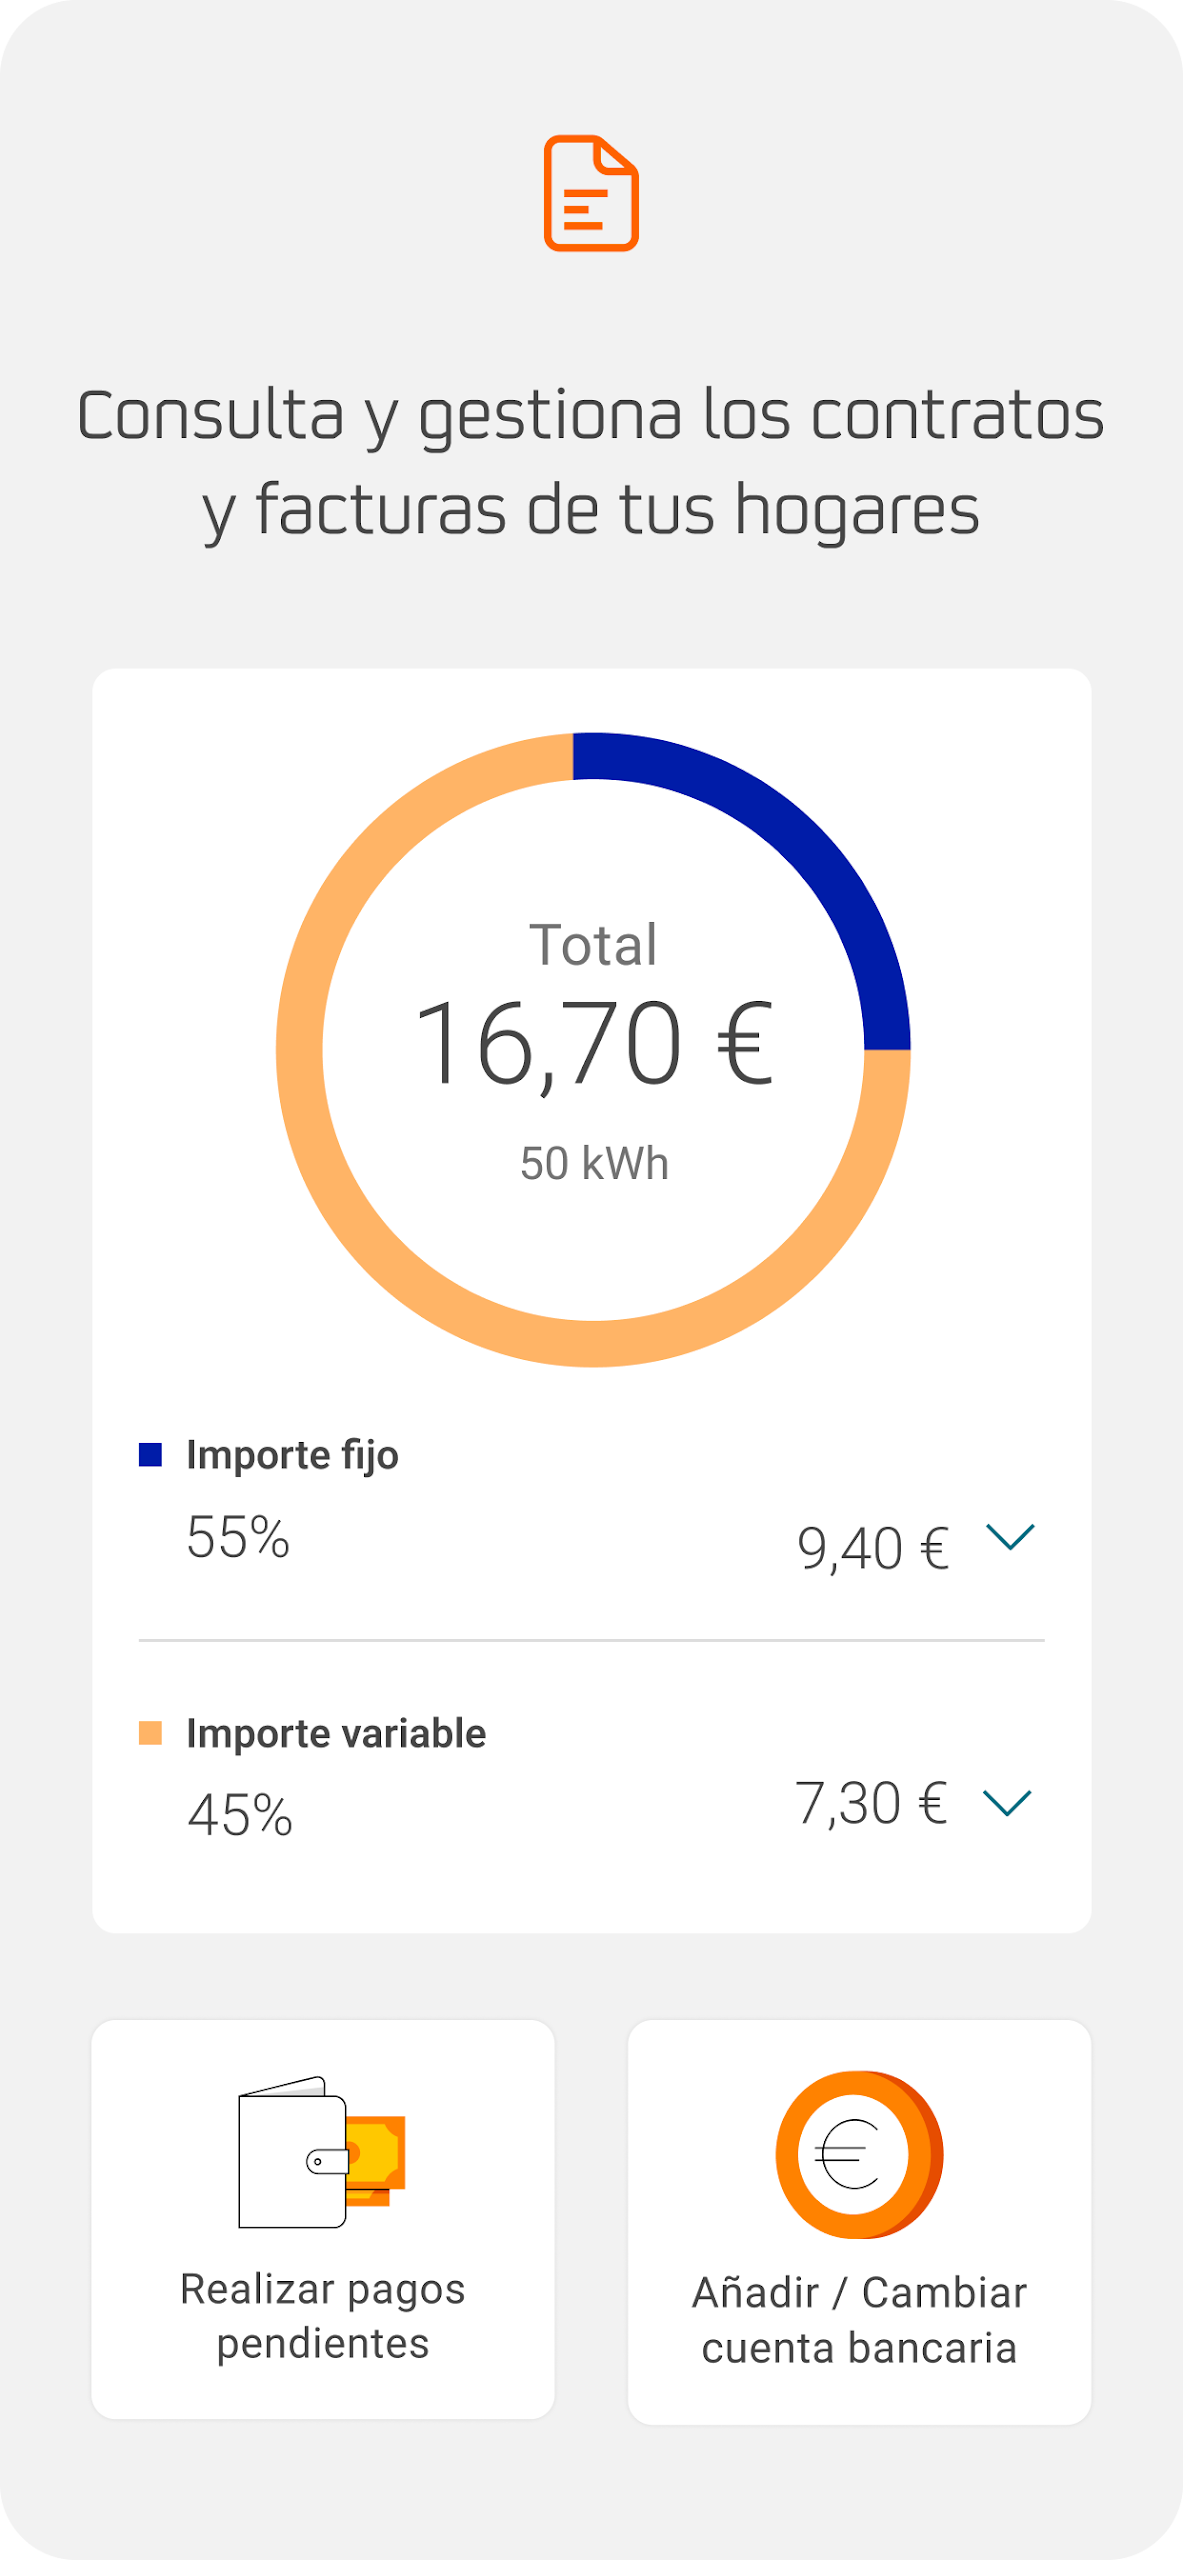The image size is (1183, 2560).
Task: Select the Total 16,70 € amount
Action: pyautogui.click(x=594, y=1045)
